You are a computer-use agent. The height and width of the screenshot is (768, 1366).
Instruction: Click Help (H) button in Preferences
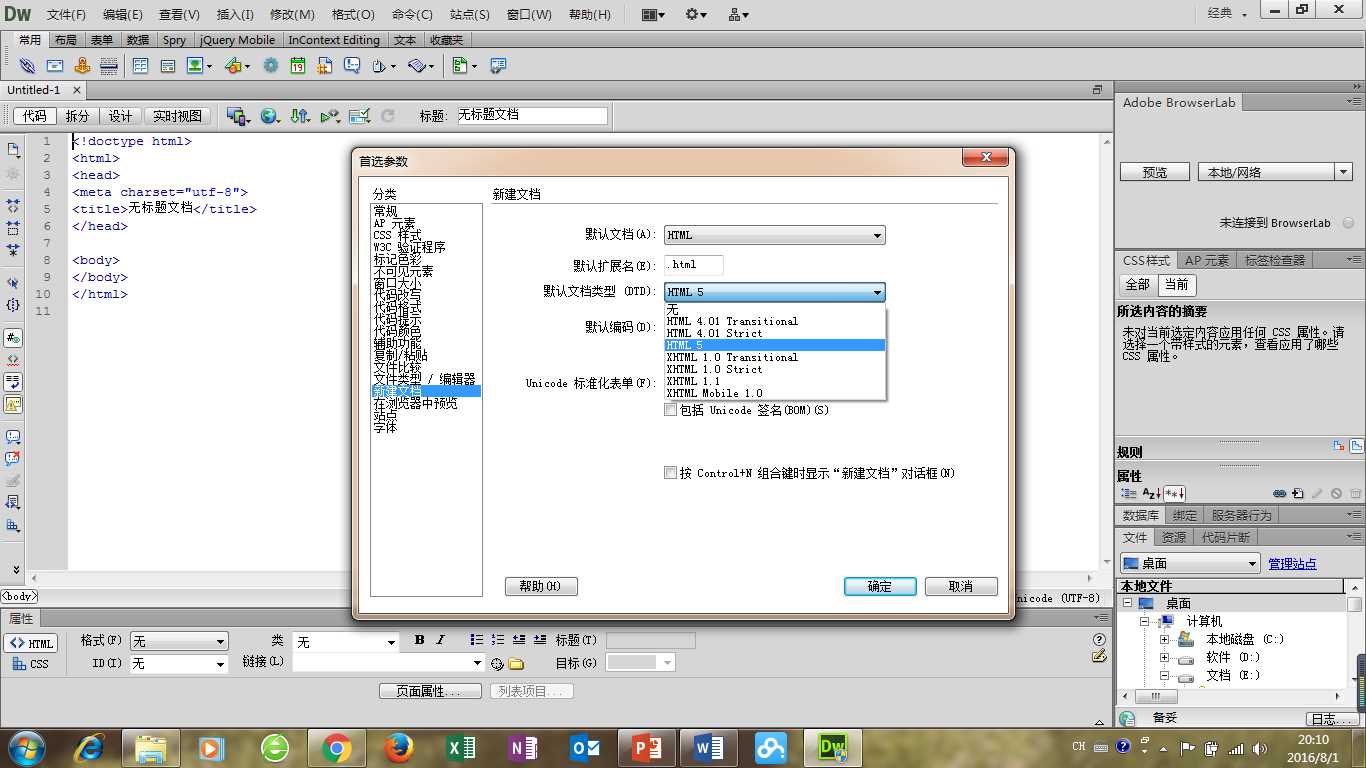541,586
